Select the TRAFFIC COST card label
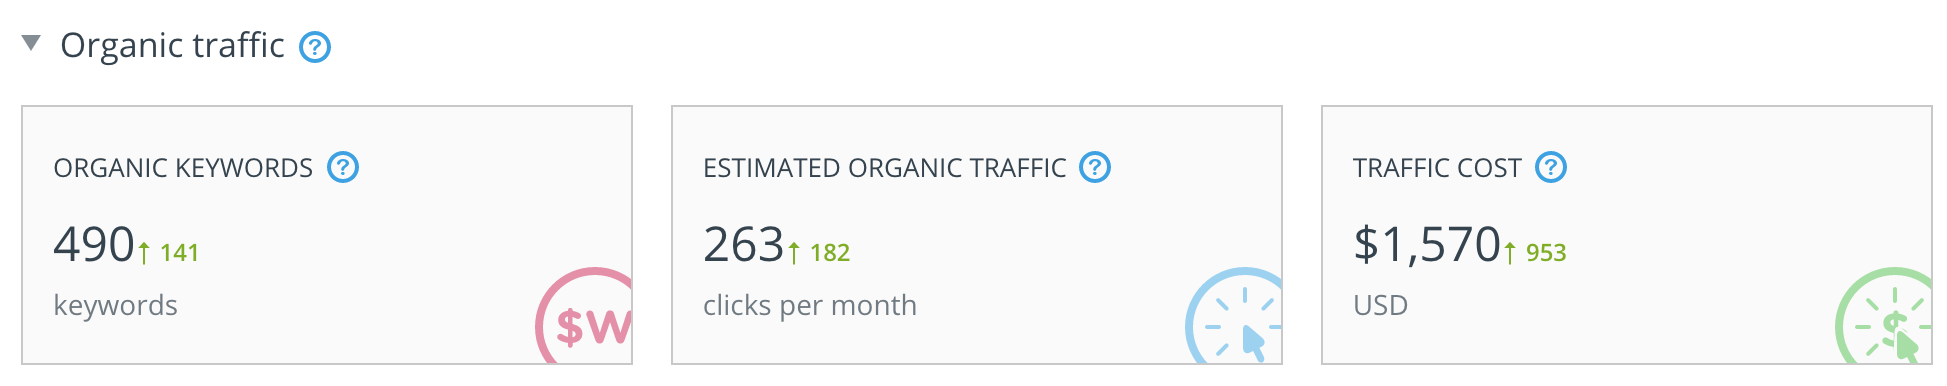Image resolution: width=1947 pixels, height=386 pixels. tap(1437, 168)
